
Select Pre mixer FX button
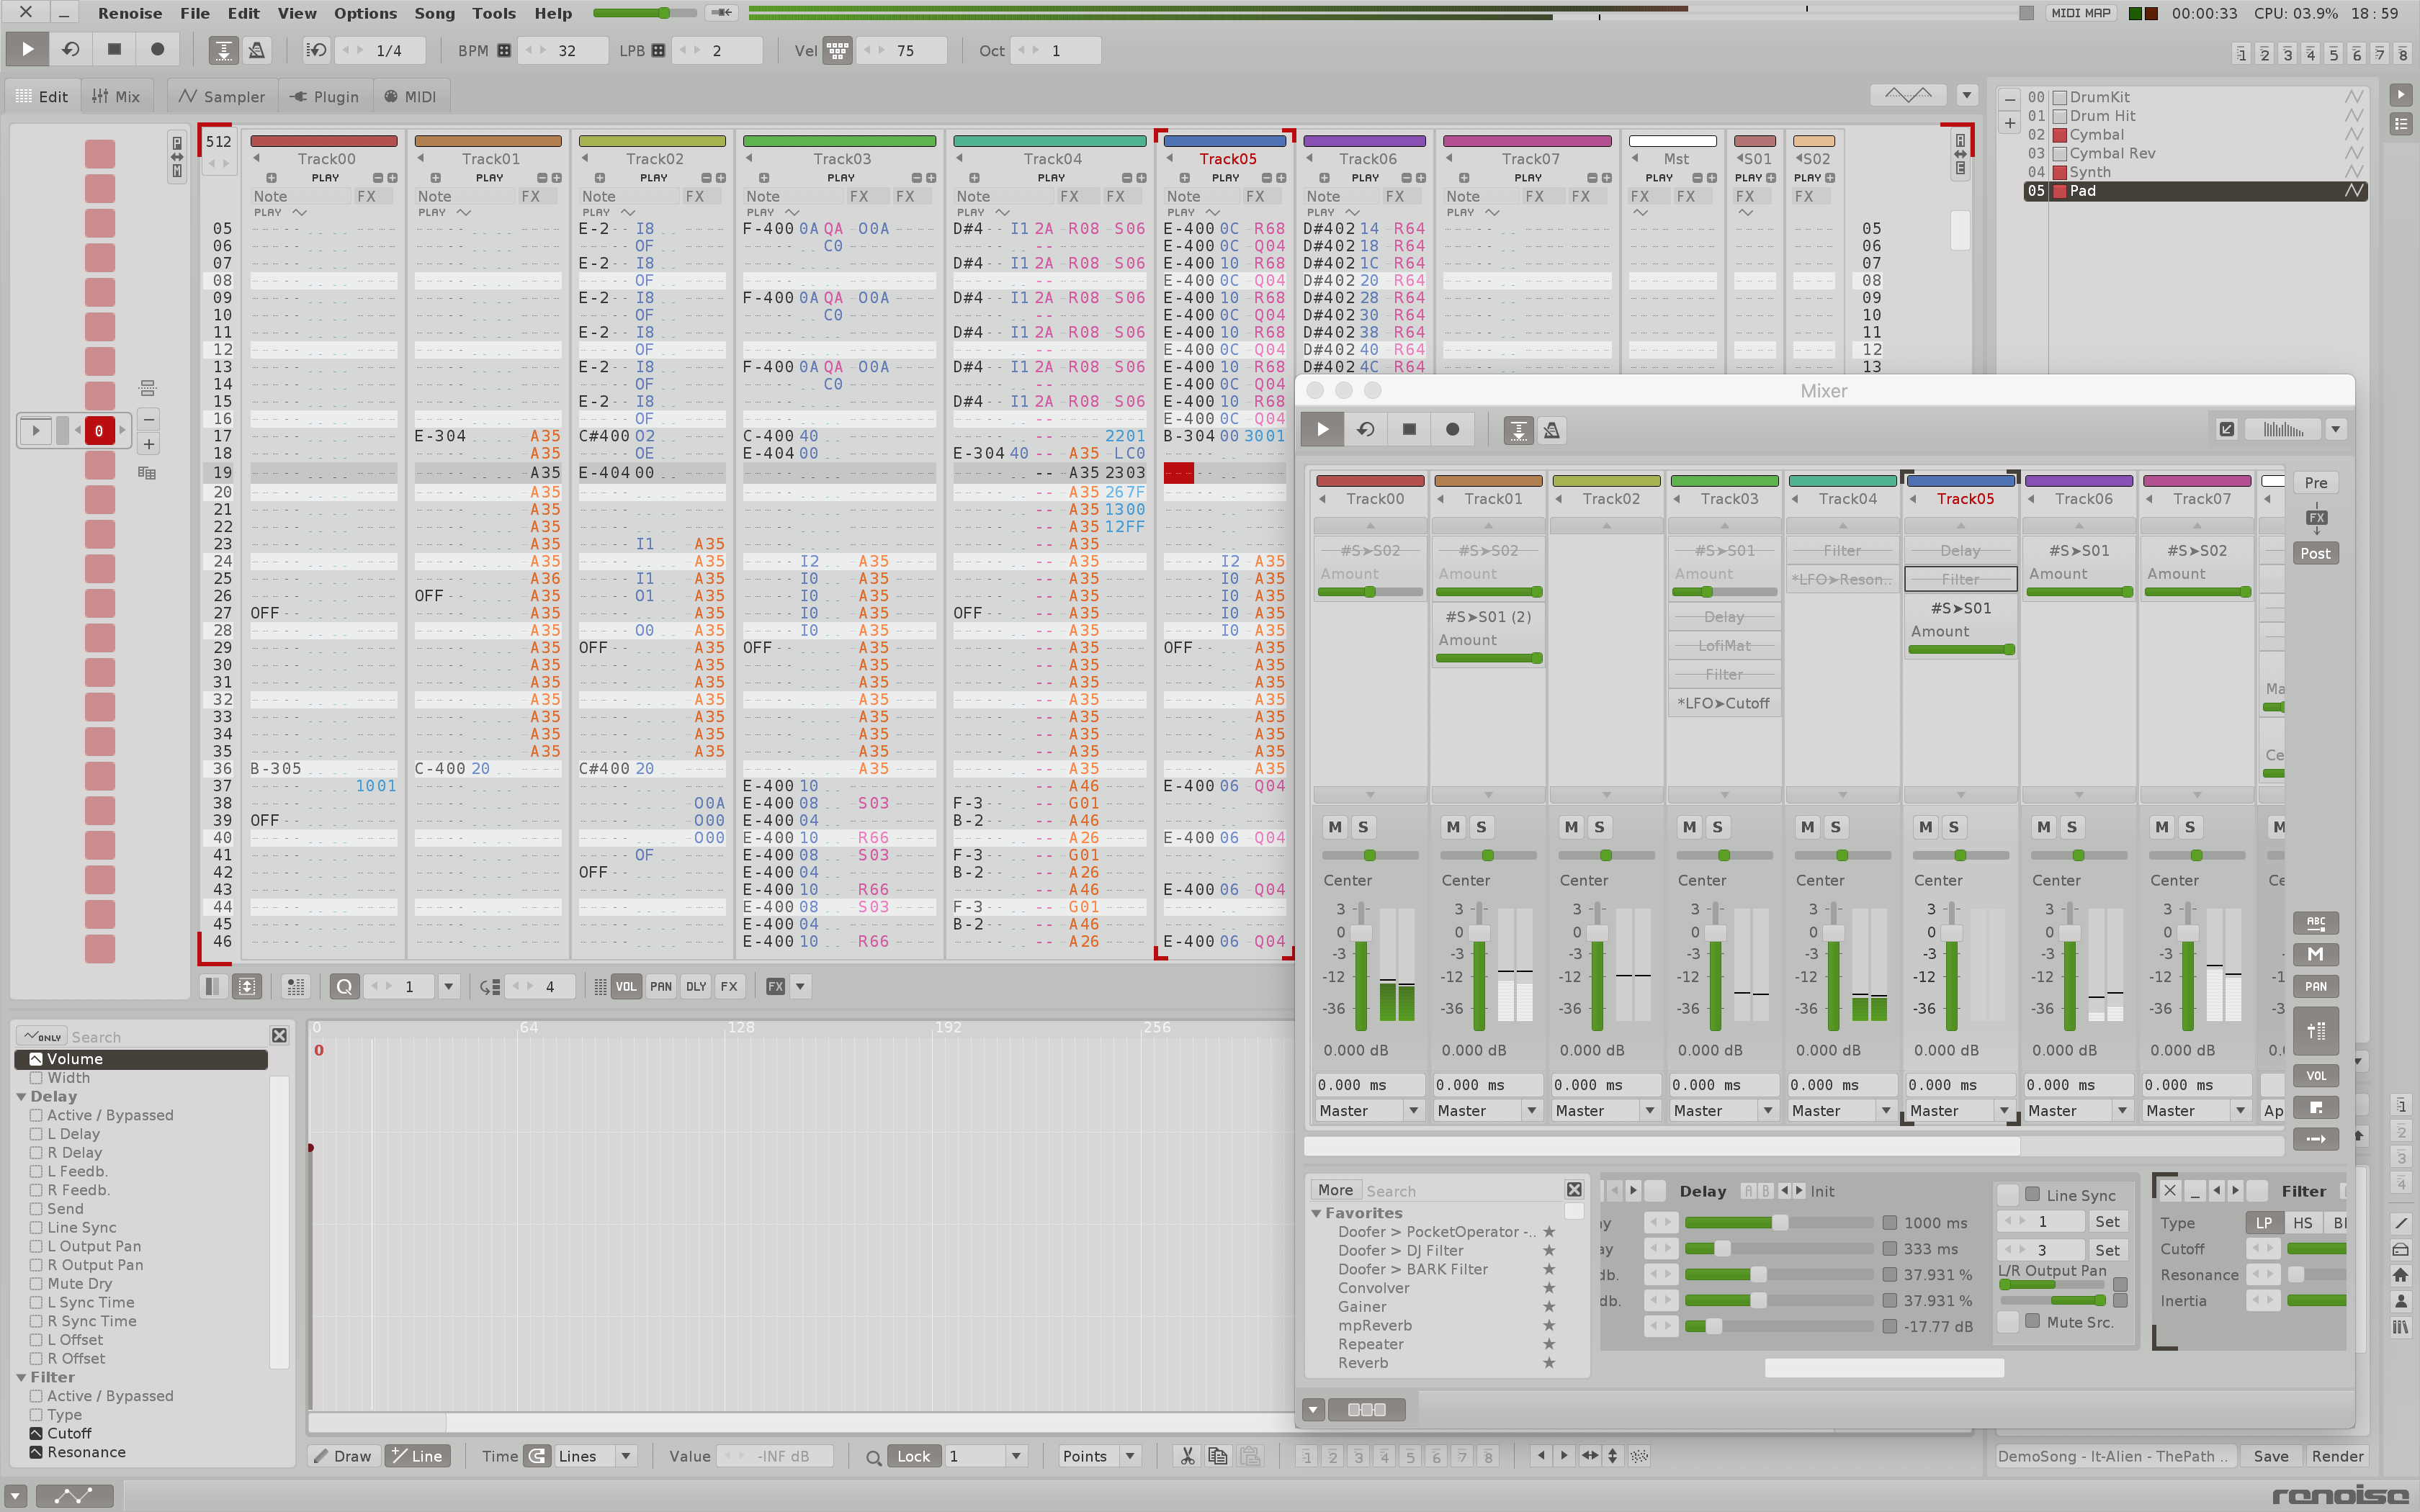click(x=2315, y=483)
